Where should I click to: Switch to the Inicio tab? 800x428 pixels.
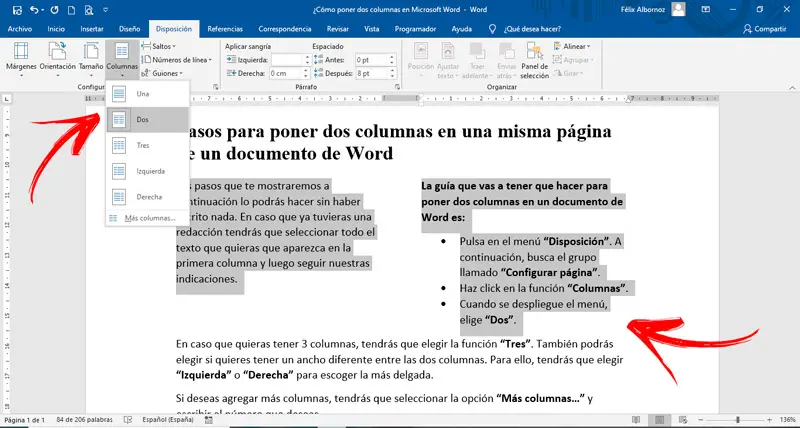(56, 29)
